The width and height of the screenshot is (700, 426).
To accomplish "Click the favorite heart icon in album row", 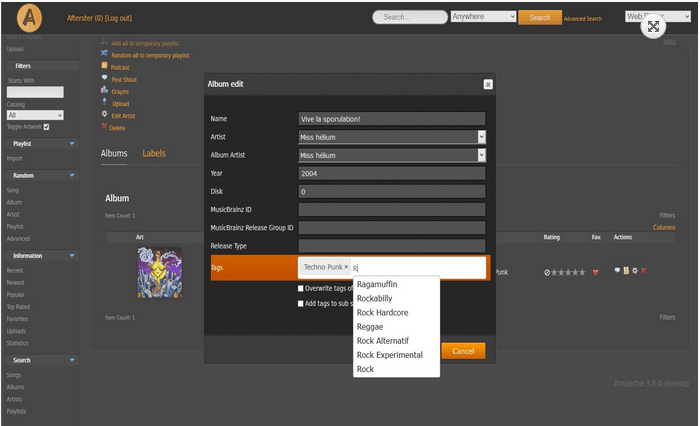I will pos(596,271).
